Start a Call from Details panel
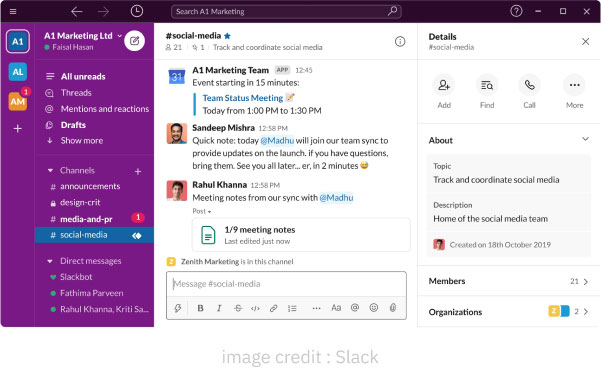 coord(529,85)
